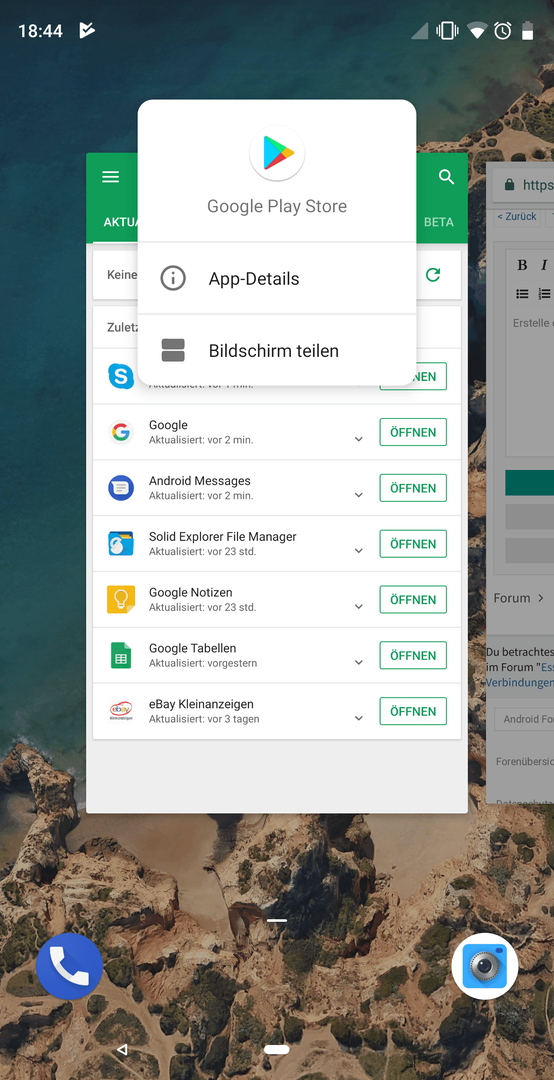
Task: Tap the eBay Kleinanzeigen name text
Action: [201, 704]
